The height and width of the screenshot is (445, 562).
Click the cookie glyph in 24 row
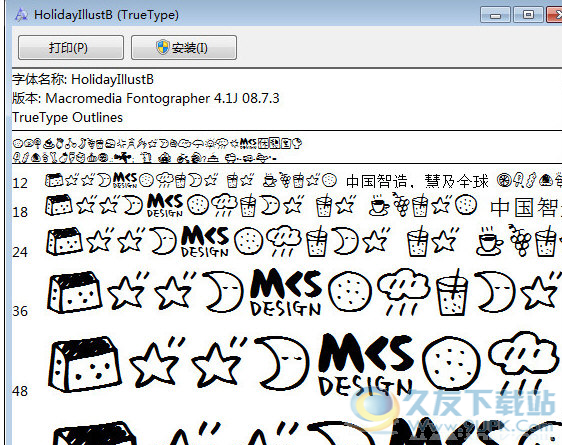[x=248, y=241]
